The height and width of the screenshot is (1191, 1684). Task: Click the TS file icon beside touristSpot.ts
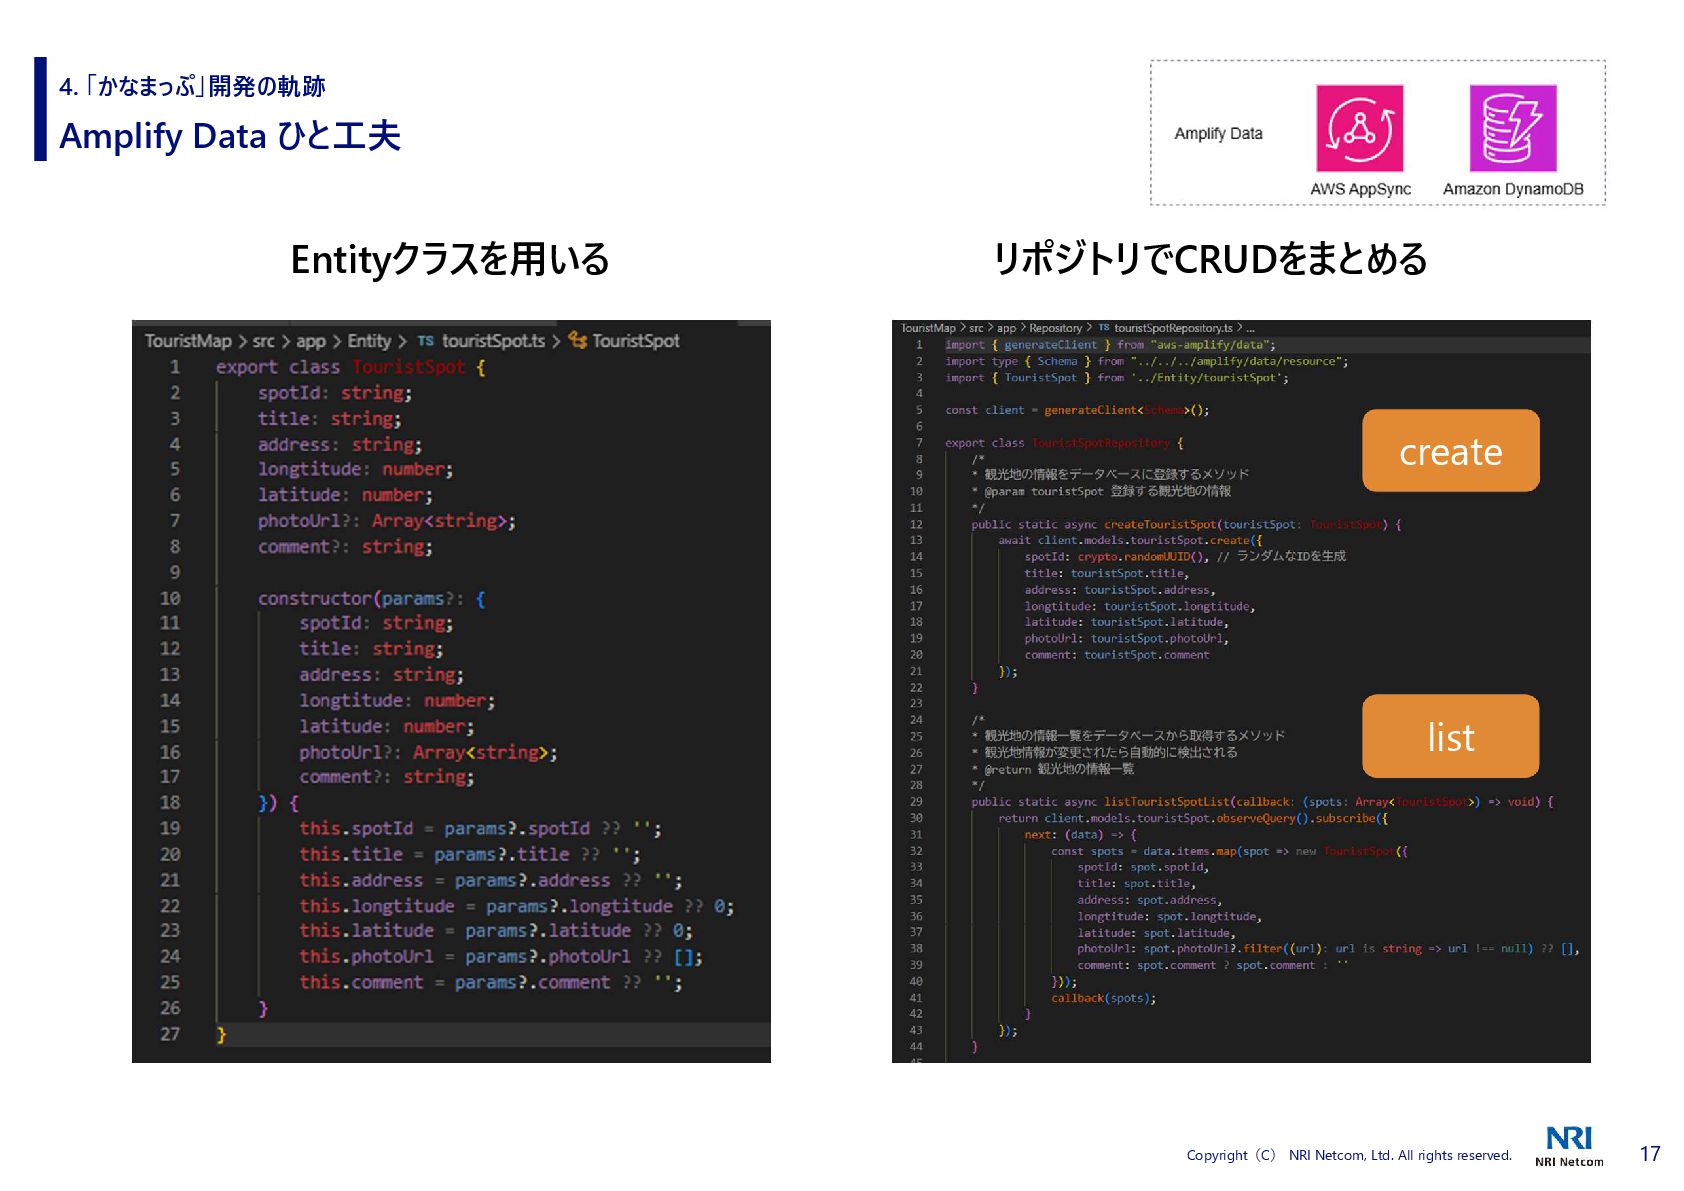pos(426,341)
